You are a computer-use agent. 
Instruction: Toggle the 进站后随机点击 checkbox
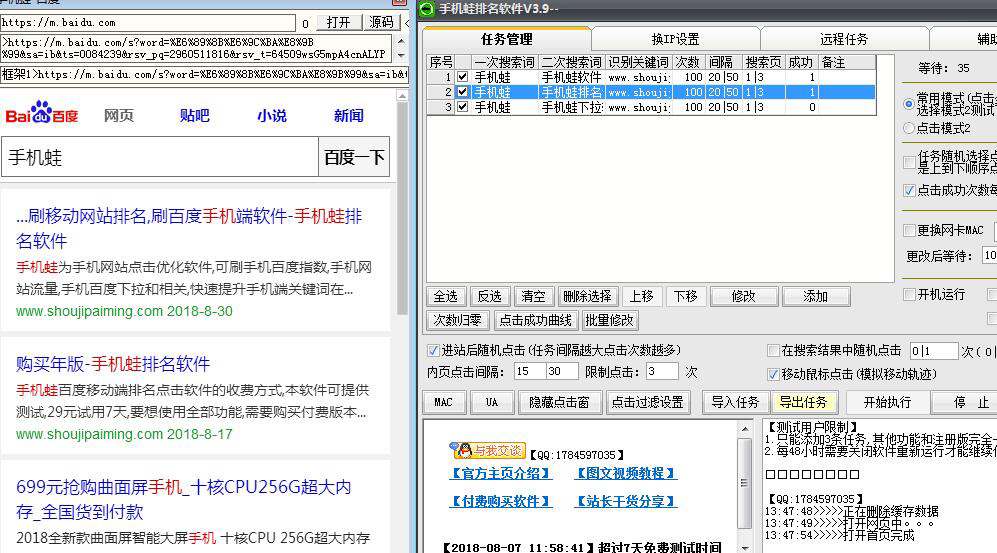pos(433,351)
